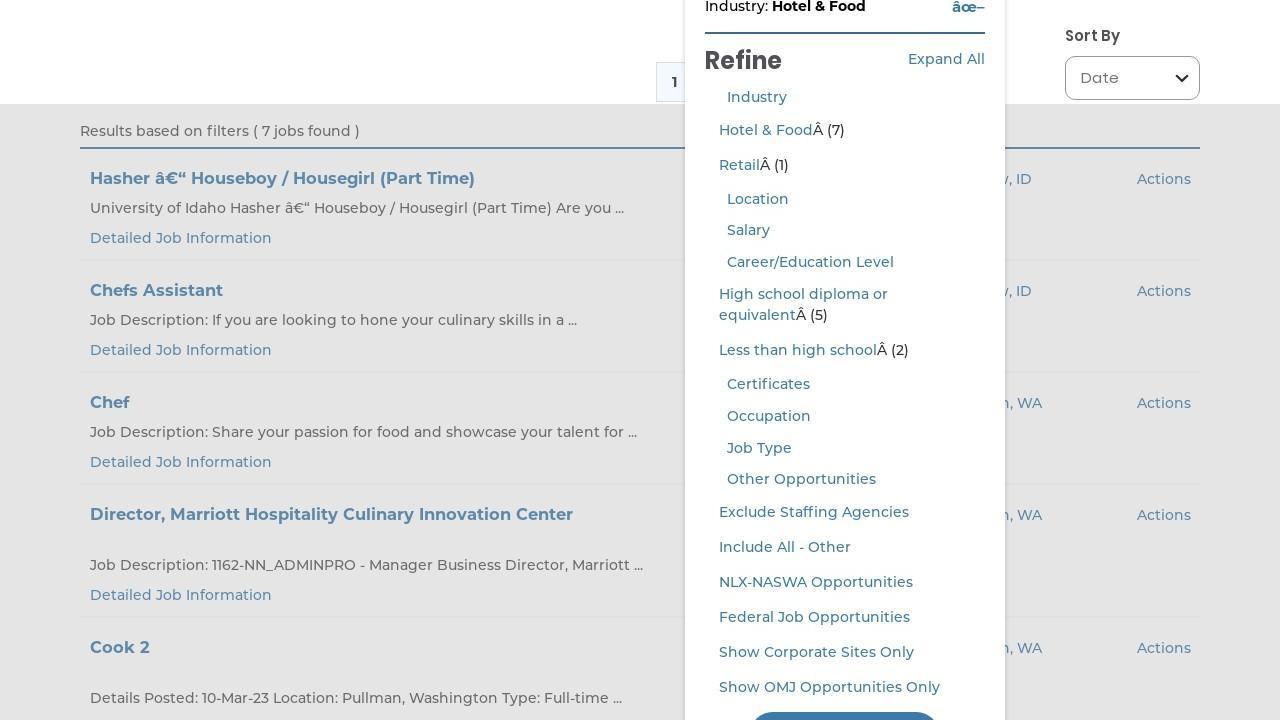This screenshot has width=1280, height=720.
Task: View Detailed Job Information for Hasher job
Action: coord(180,238)
